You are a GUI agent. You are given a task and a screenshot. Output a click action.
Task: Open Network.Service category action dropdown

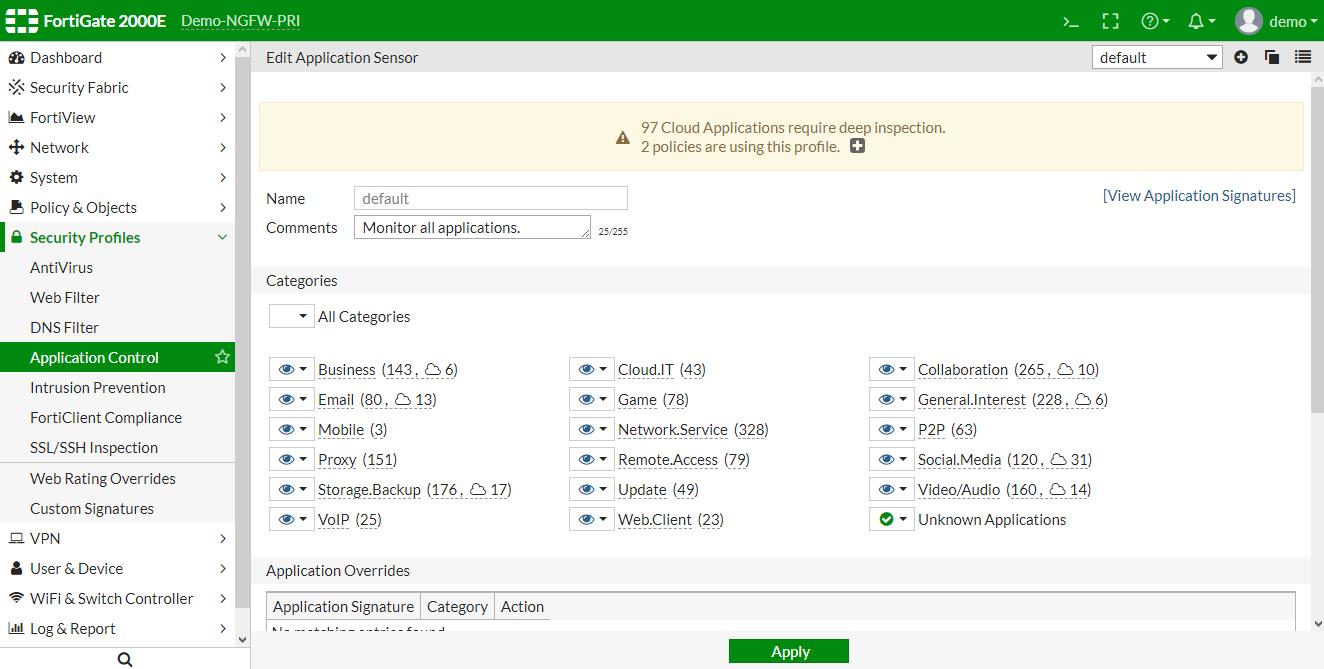click(592, 429)
